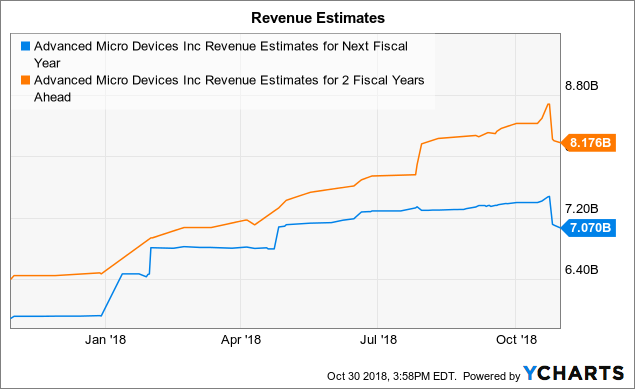Select the Next Fiscal Year legend label
This screenshot has width=635, height=389.
(221, 54)
